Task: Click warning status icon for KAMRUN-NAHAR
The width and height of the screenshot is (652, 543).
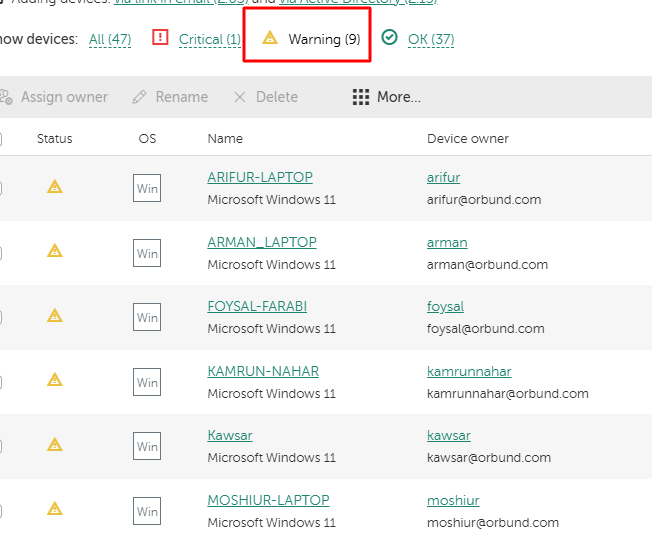Action: [55, 380]
